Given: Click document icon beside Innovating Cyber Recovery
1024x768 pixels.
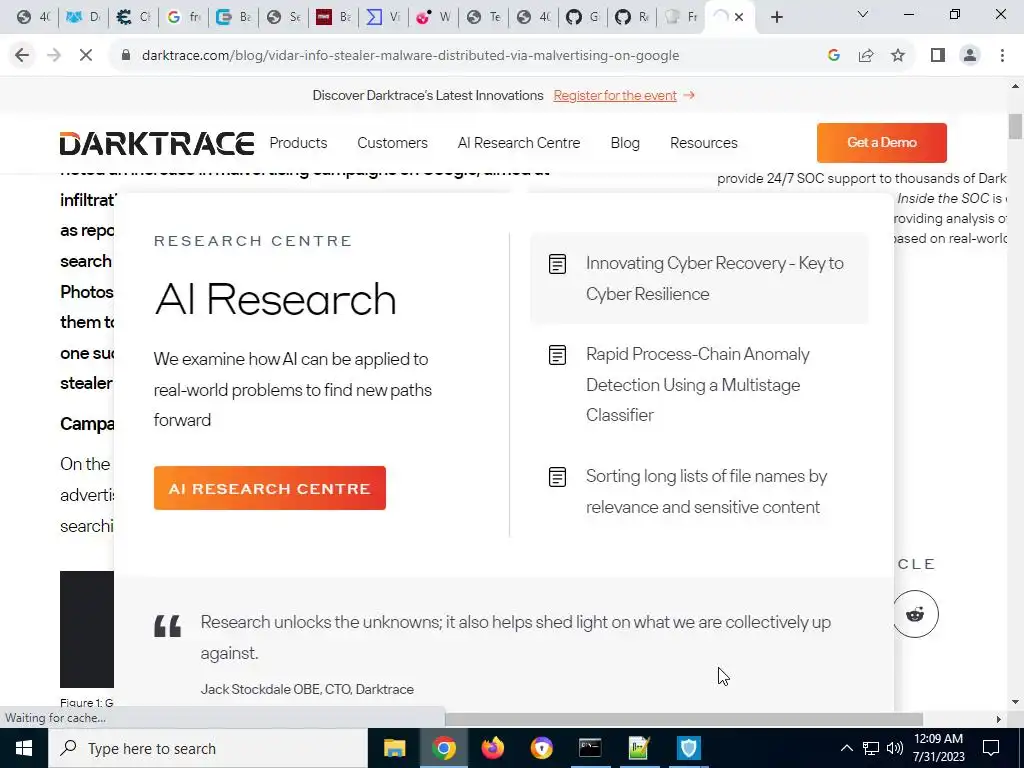Looking at the screenshot, I should pos(557,264).
